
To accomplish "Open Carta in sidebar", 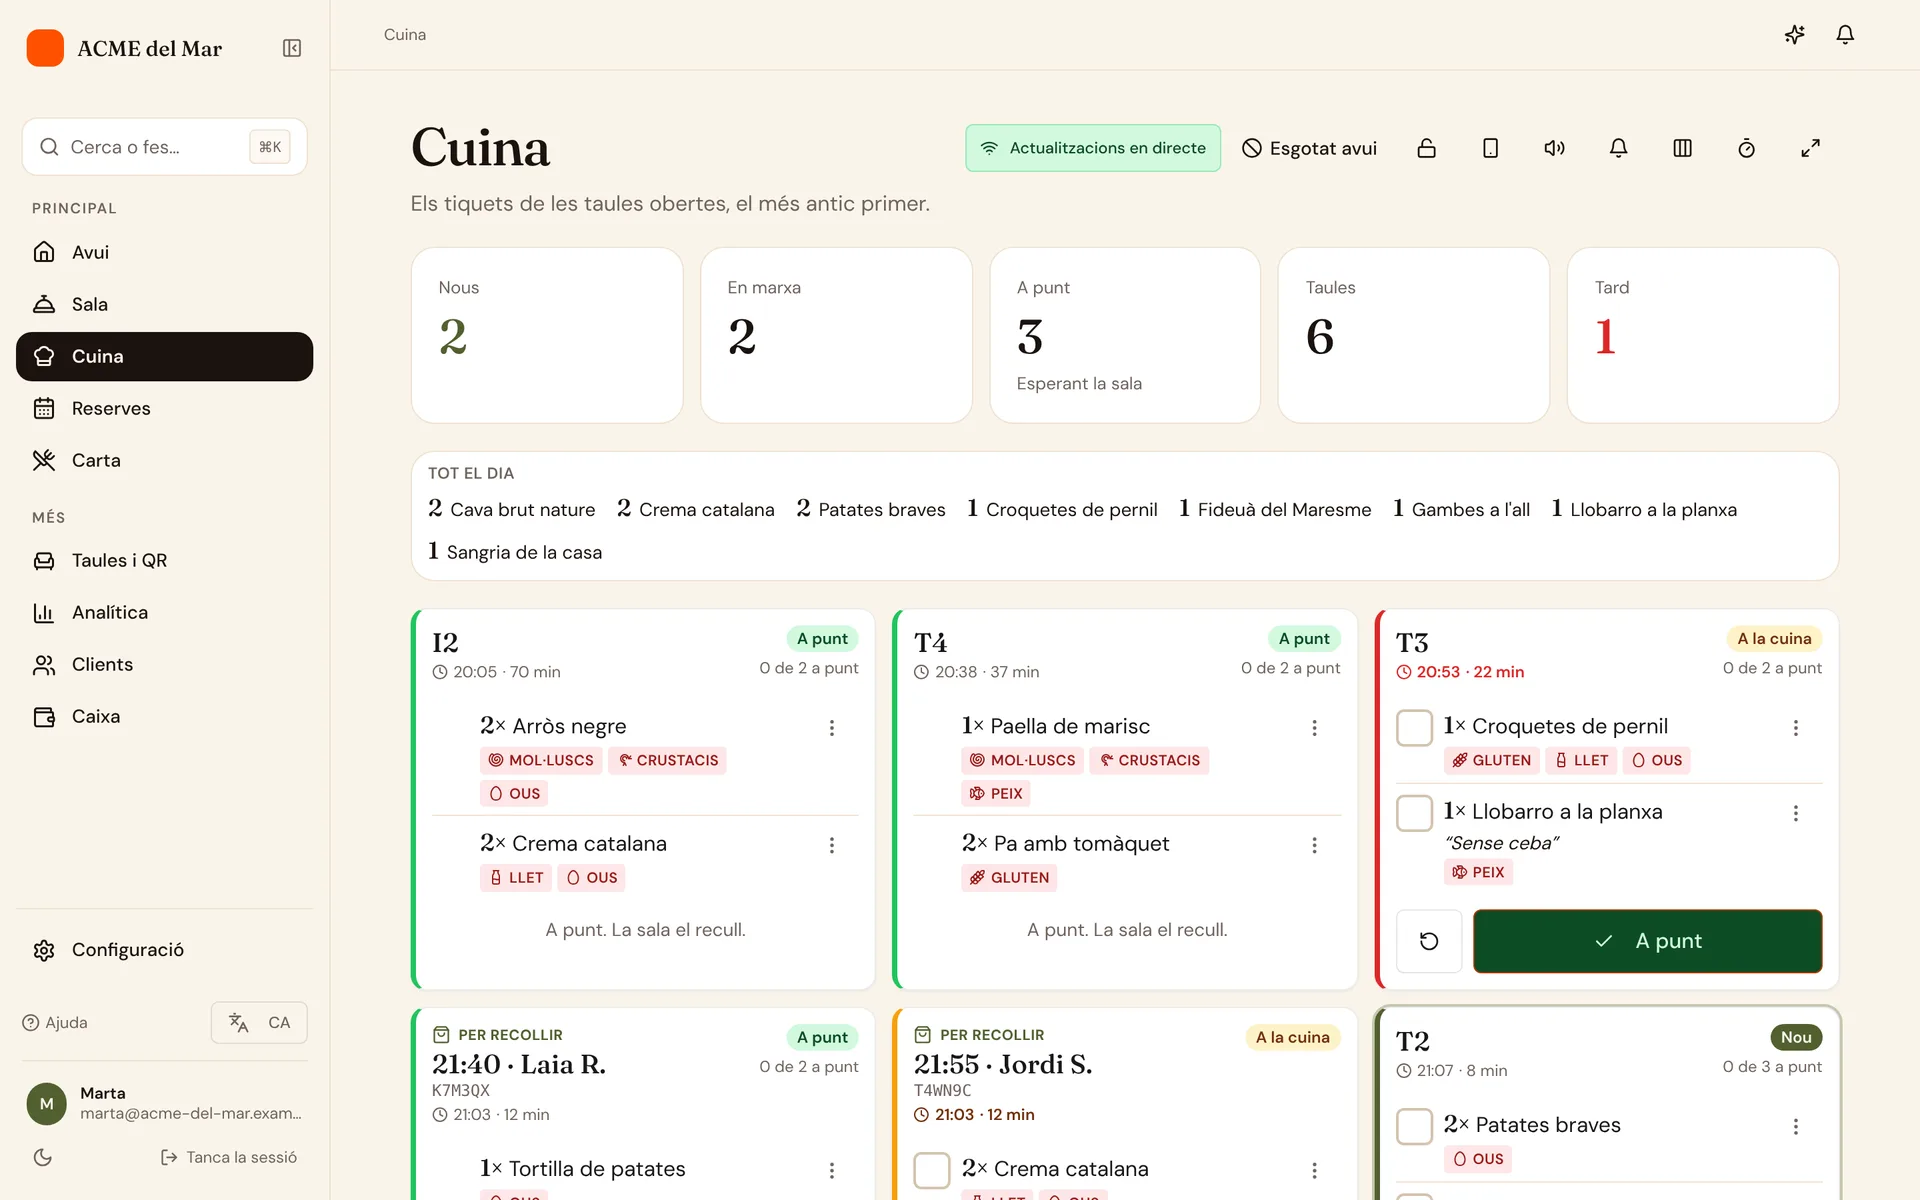I will click(x=164, y=460).
